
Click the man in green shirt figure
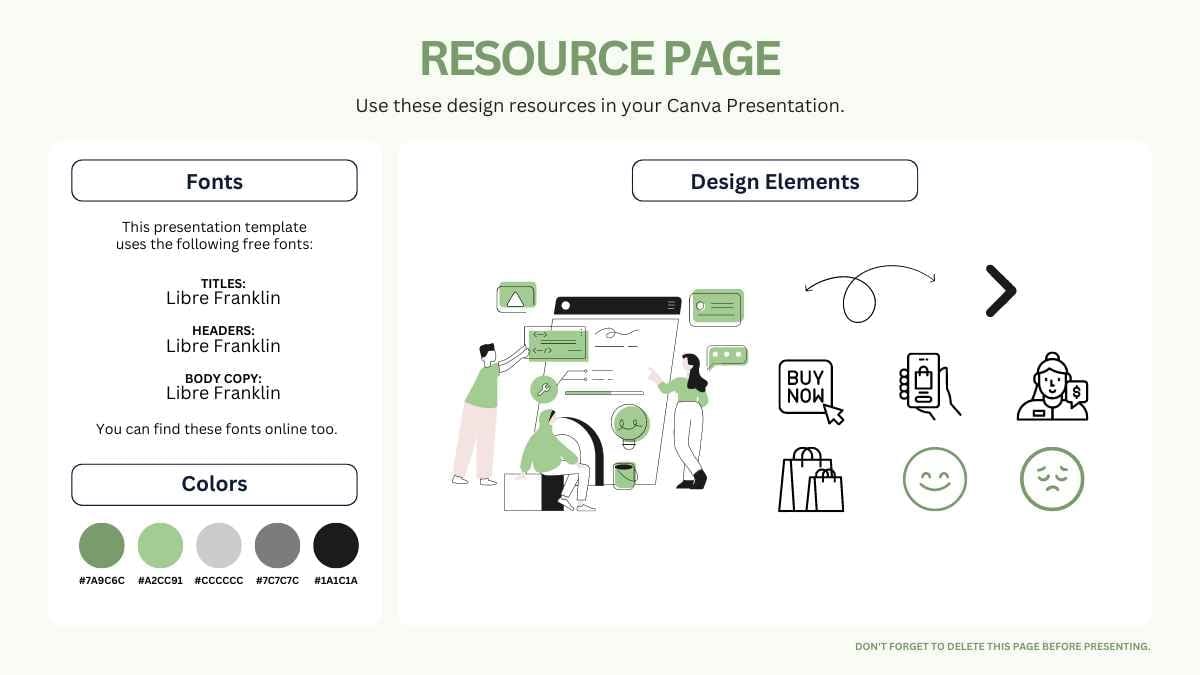point(481,413)
